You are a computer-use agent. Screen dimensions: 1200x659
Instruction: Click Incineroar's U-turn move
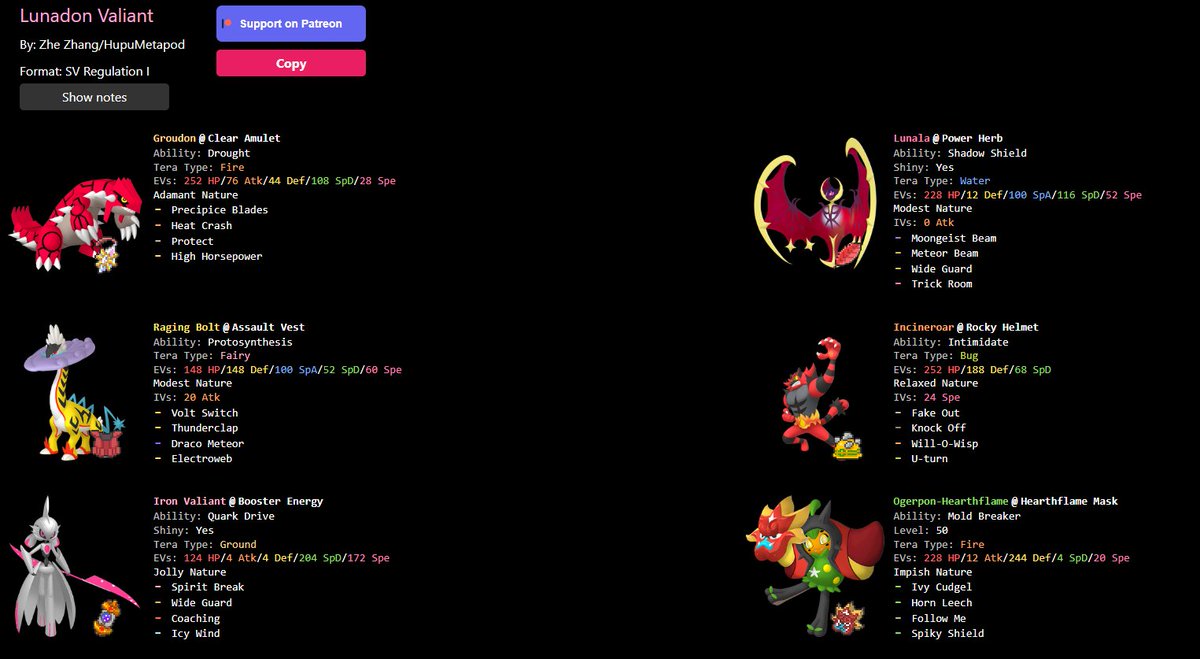[929, 459]
